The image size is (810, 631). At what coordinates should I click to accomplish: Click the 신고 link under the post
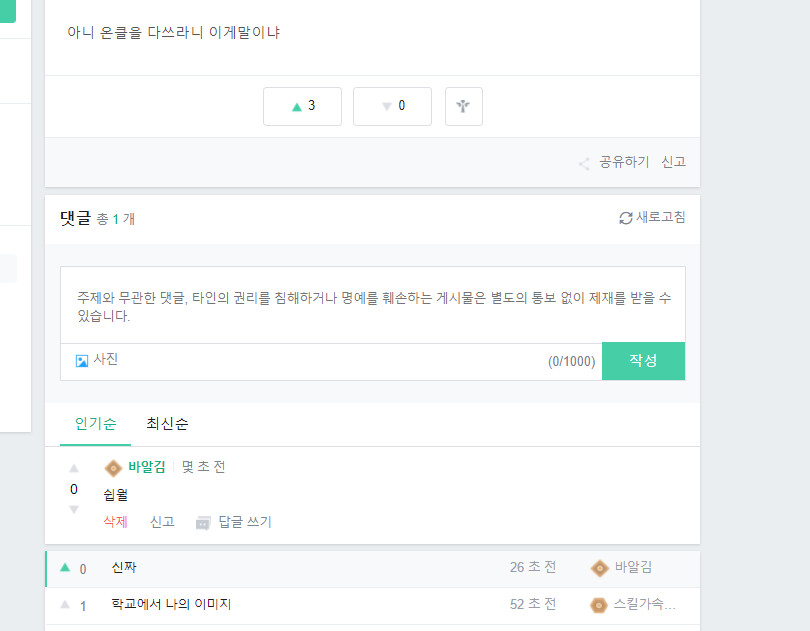[674, 162]
